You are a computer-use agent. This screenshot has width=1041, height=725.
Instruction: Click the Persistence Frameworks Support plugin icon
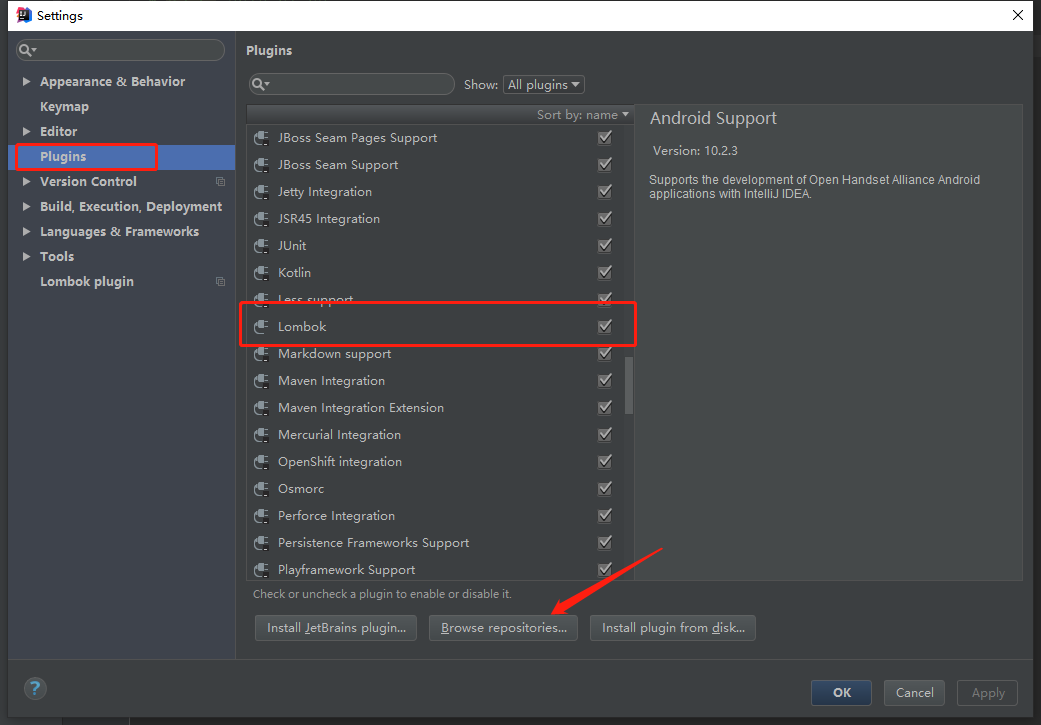click(262, 543)
